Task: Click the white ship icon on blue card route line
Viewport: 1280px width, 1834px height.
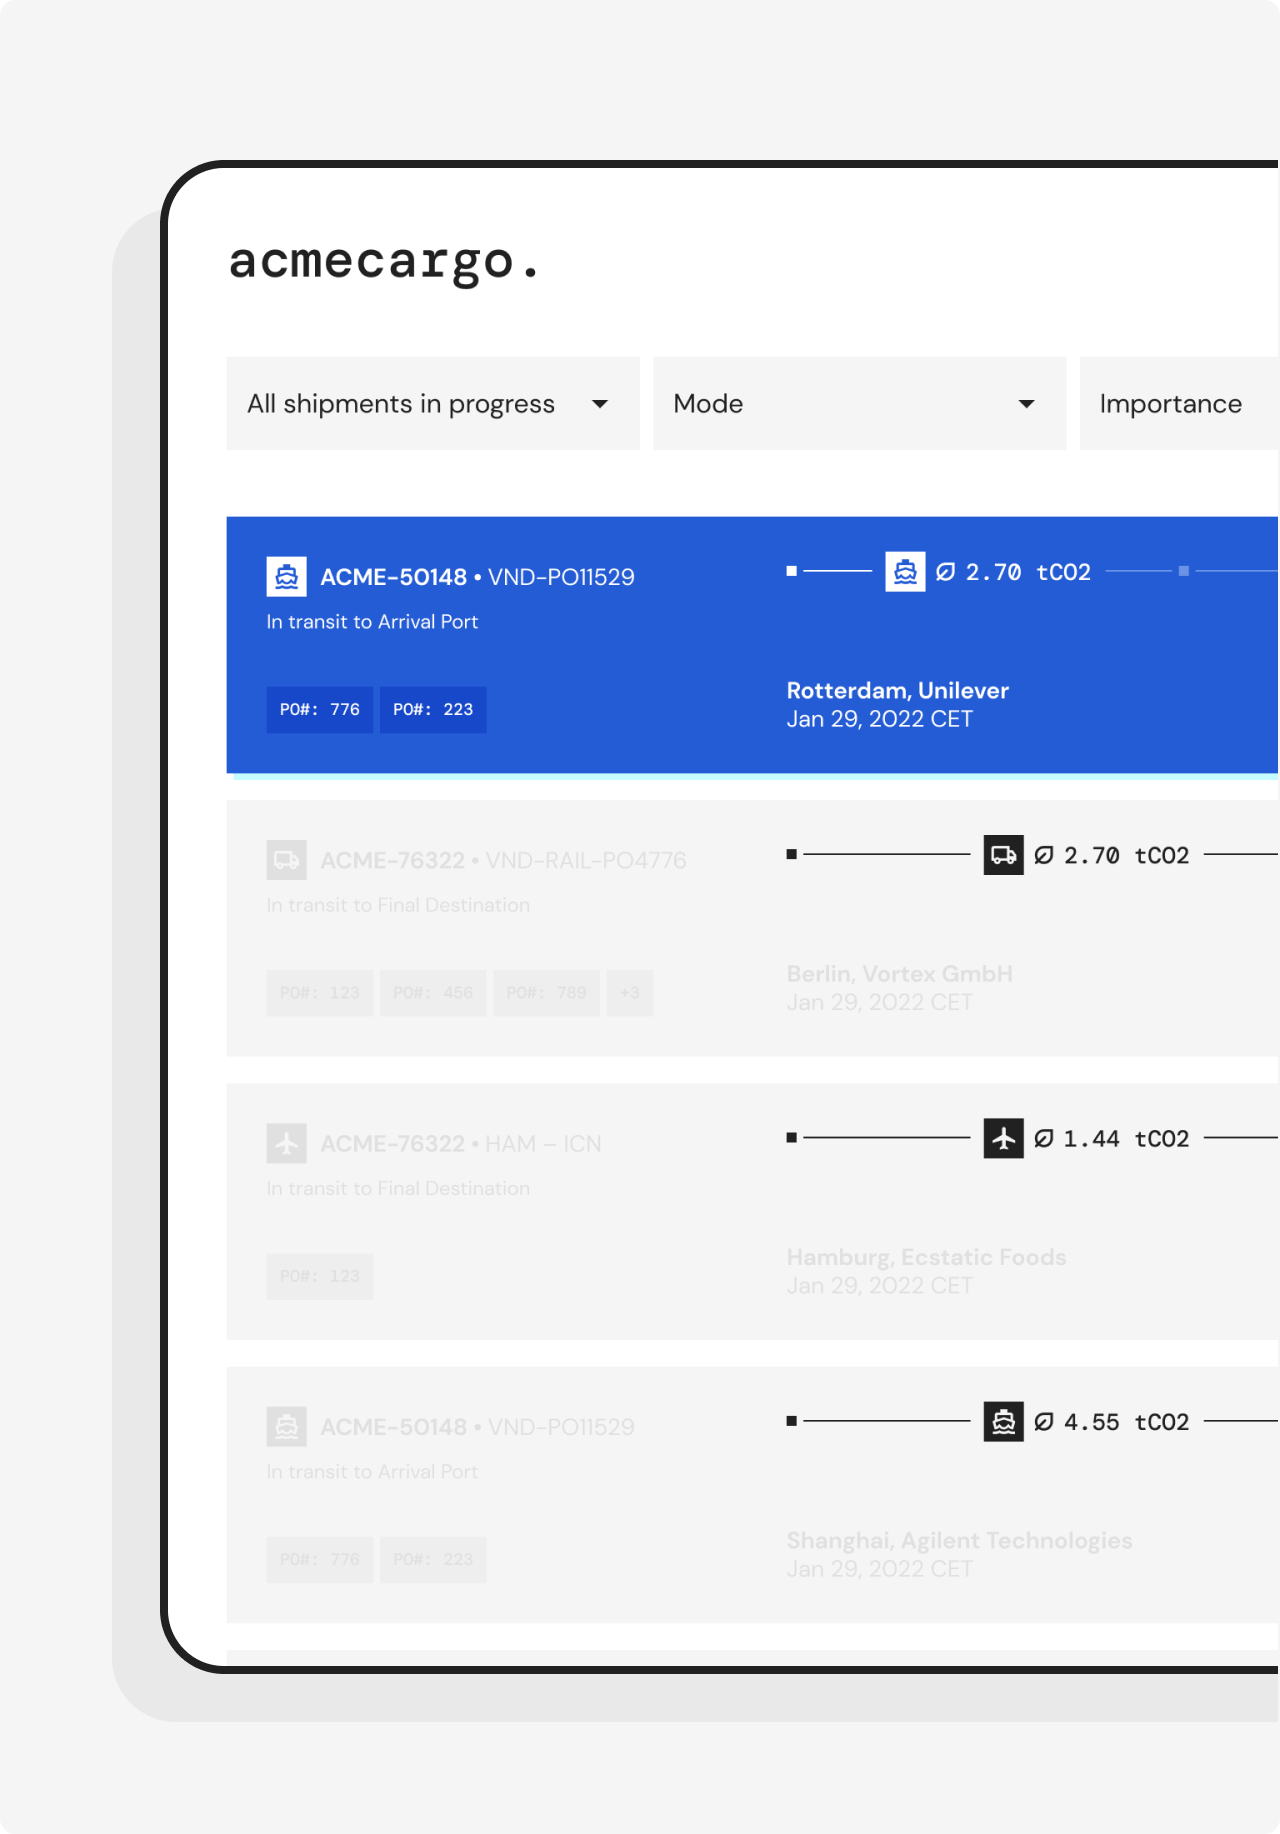Action: click(x=905, y=572)
